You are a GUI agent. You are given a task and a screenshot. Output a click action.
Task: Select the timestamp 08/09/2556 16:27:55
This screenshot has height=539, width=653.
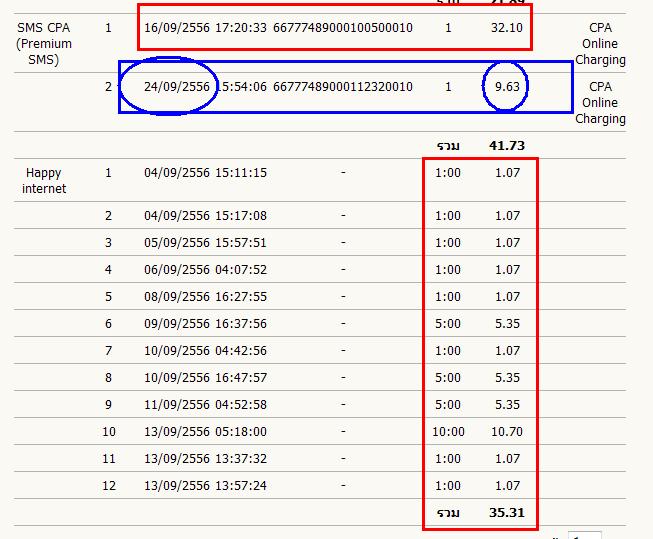click(x=205, y=297)
